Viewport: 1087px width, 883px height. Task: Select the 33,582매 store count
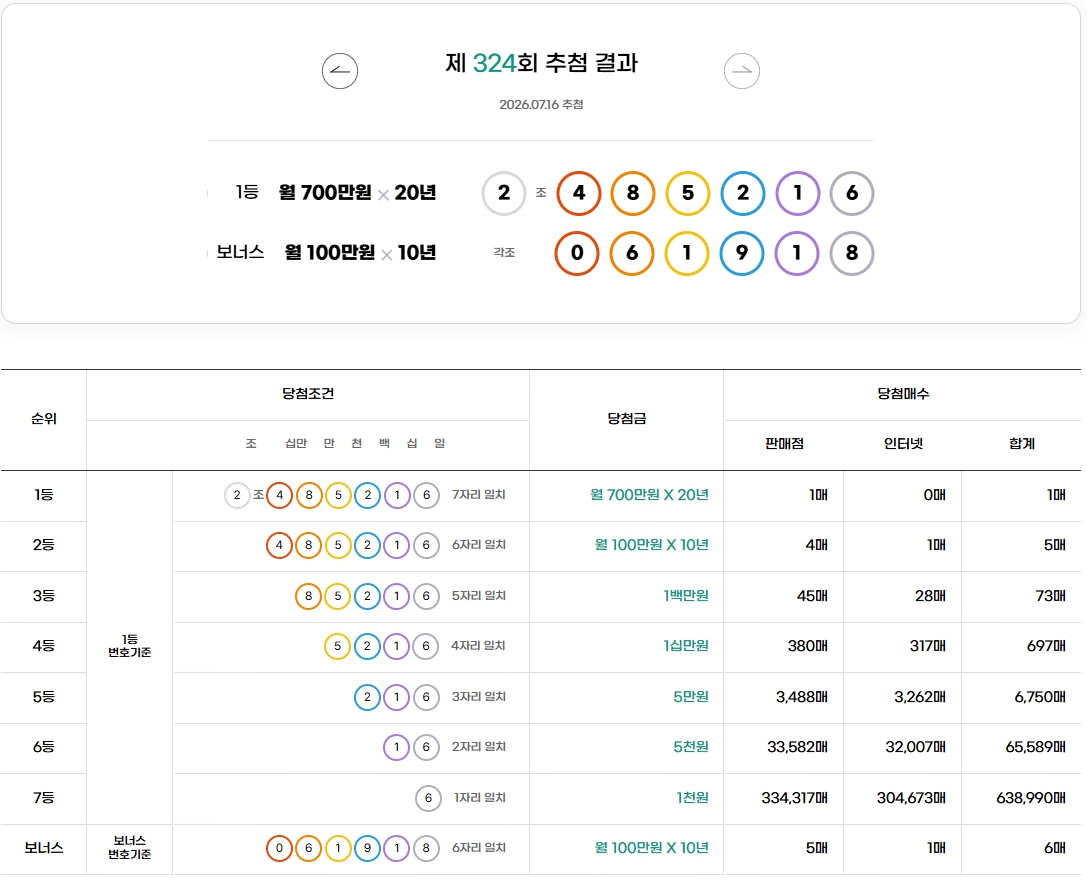[x=797, y=747]
